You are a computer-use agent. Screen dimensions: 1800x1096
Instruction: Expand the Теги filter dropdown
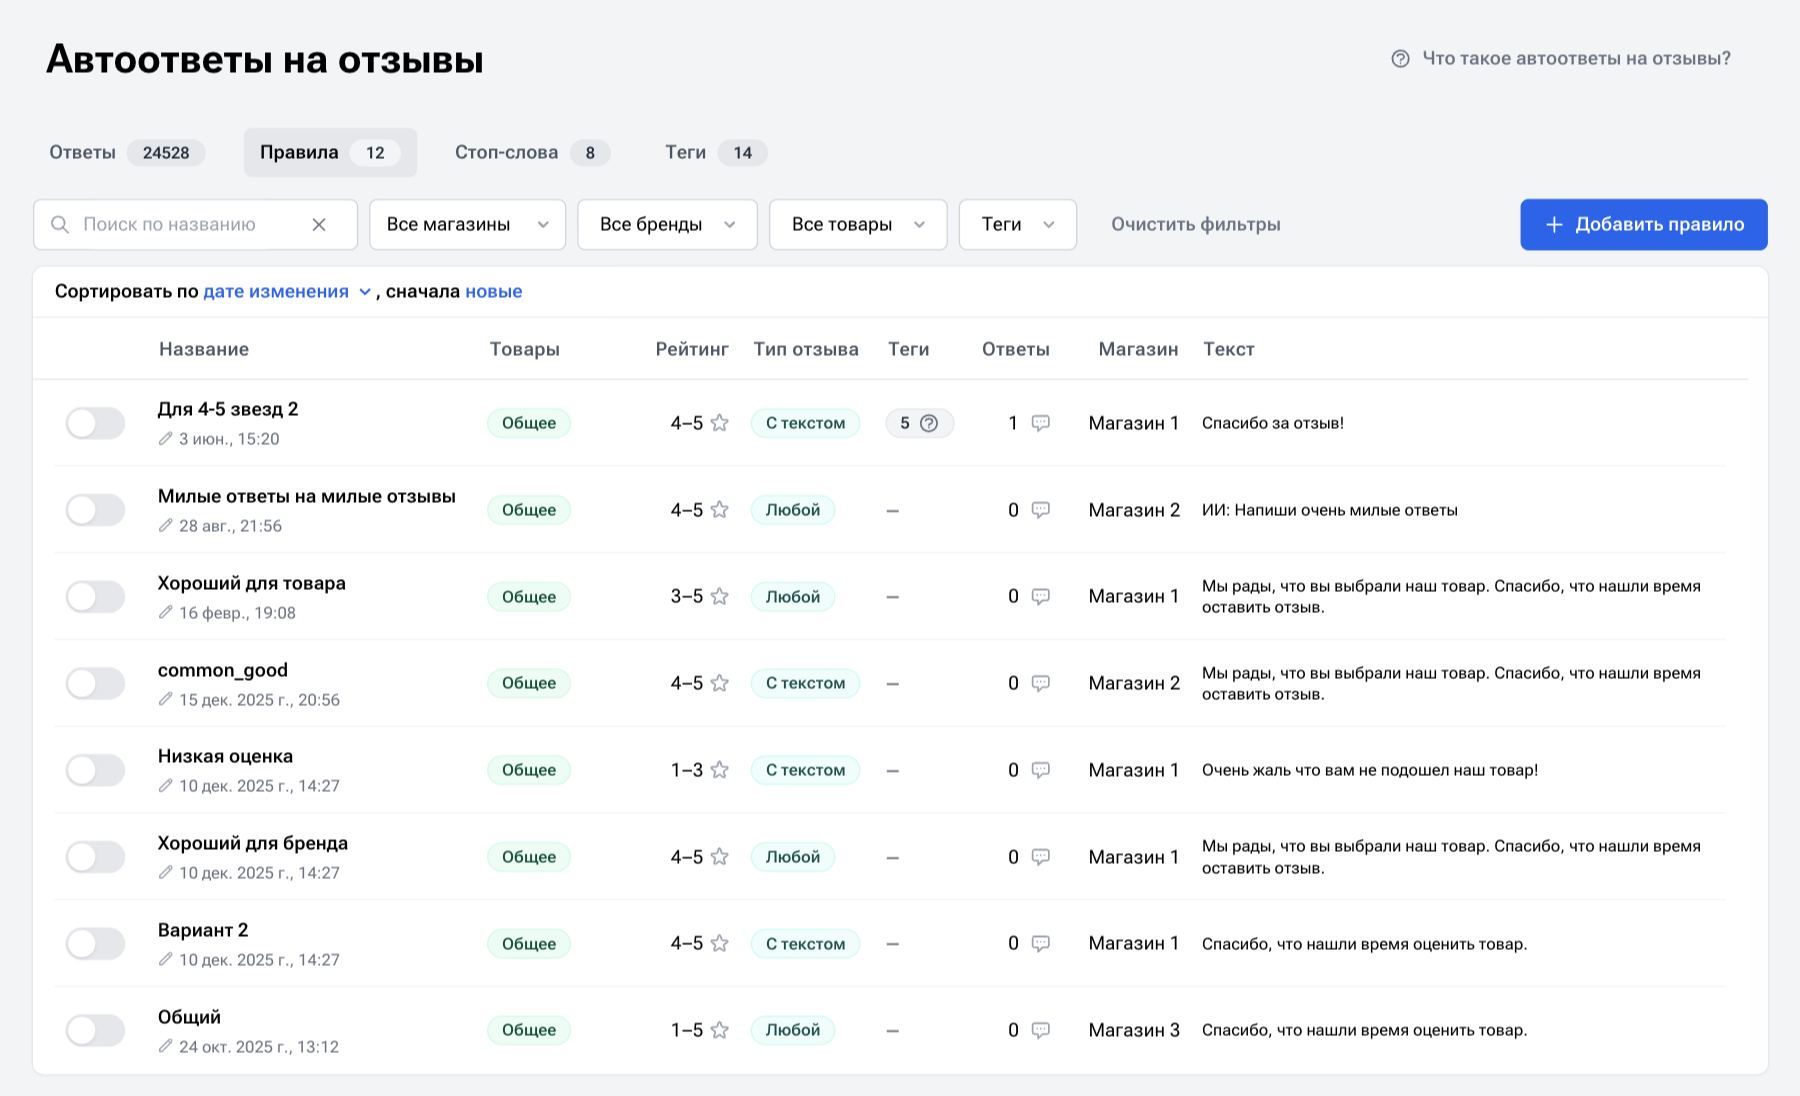point(1017,225)
